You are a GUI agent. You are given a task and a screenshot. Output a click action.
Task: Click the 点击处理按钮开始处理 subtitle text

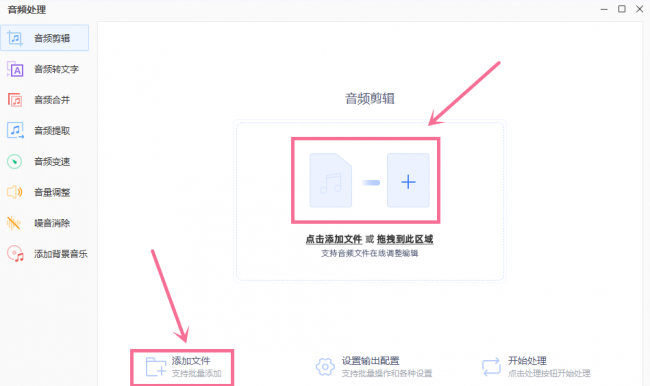549,374
